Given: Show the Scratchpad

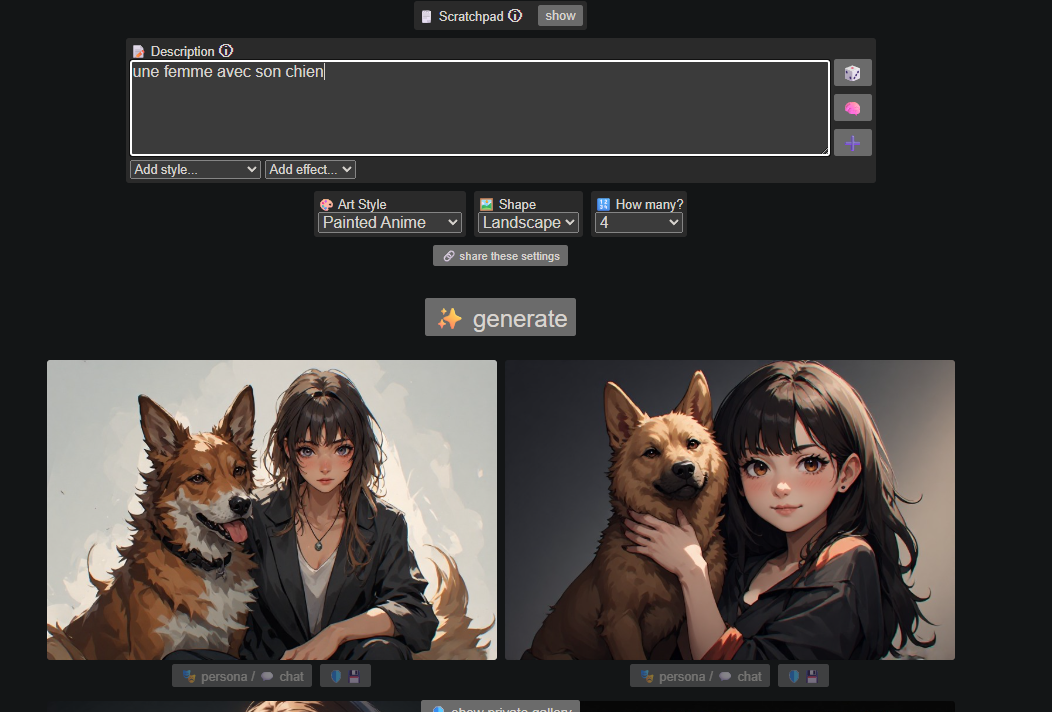Looking at the screenshot, I should [x=560, y=15].
